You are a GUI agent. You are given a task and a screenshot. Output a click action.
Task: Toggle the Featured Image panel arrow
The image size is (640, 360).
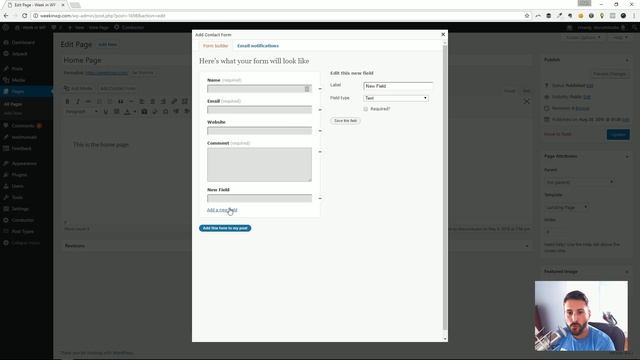(x=627, y=271)
